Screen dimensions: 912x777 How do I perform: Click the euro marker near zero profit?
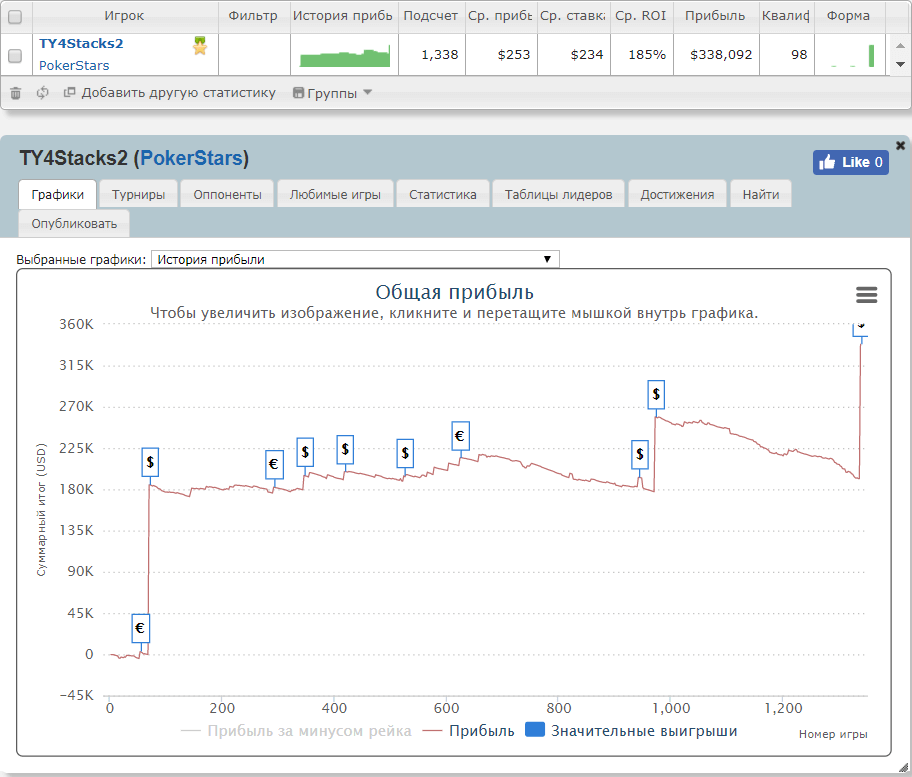(x=140, y=628)
